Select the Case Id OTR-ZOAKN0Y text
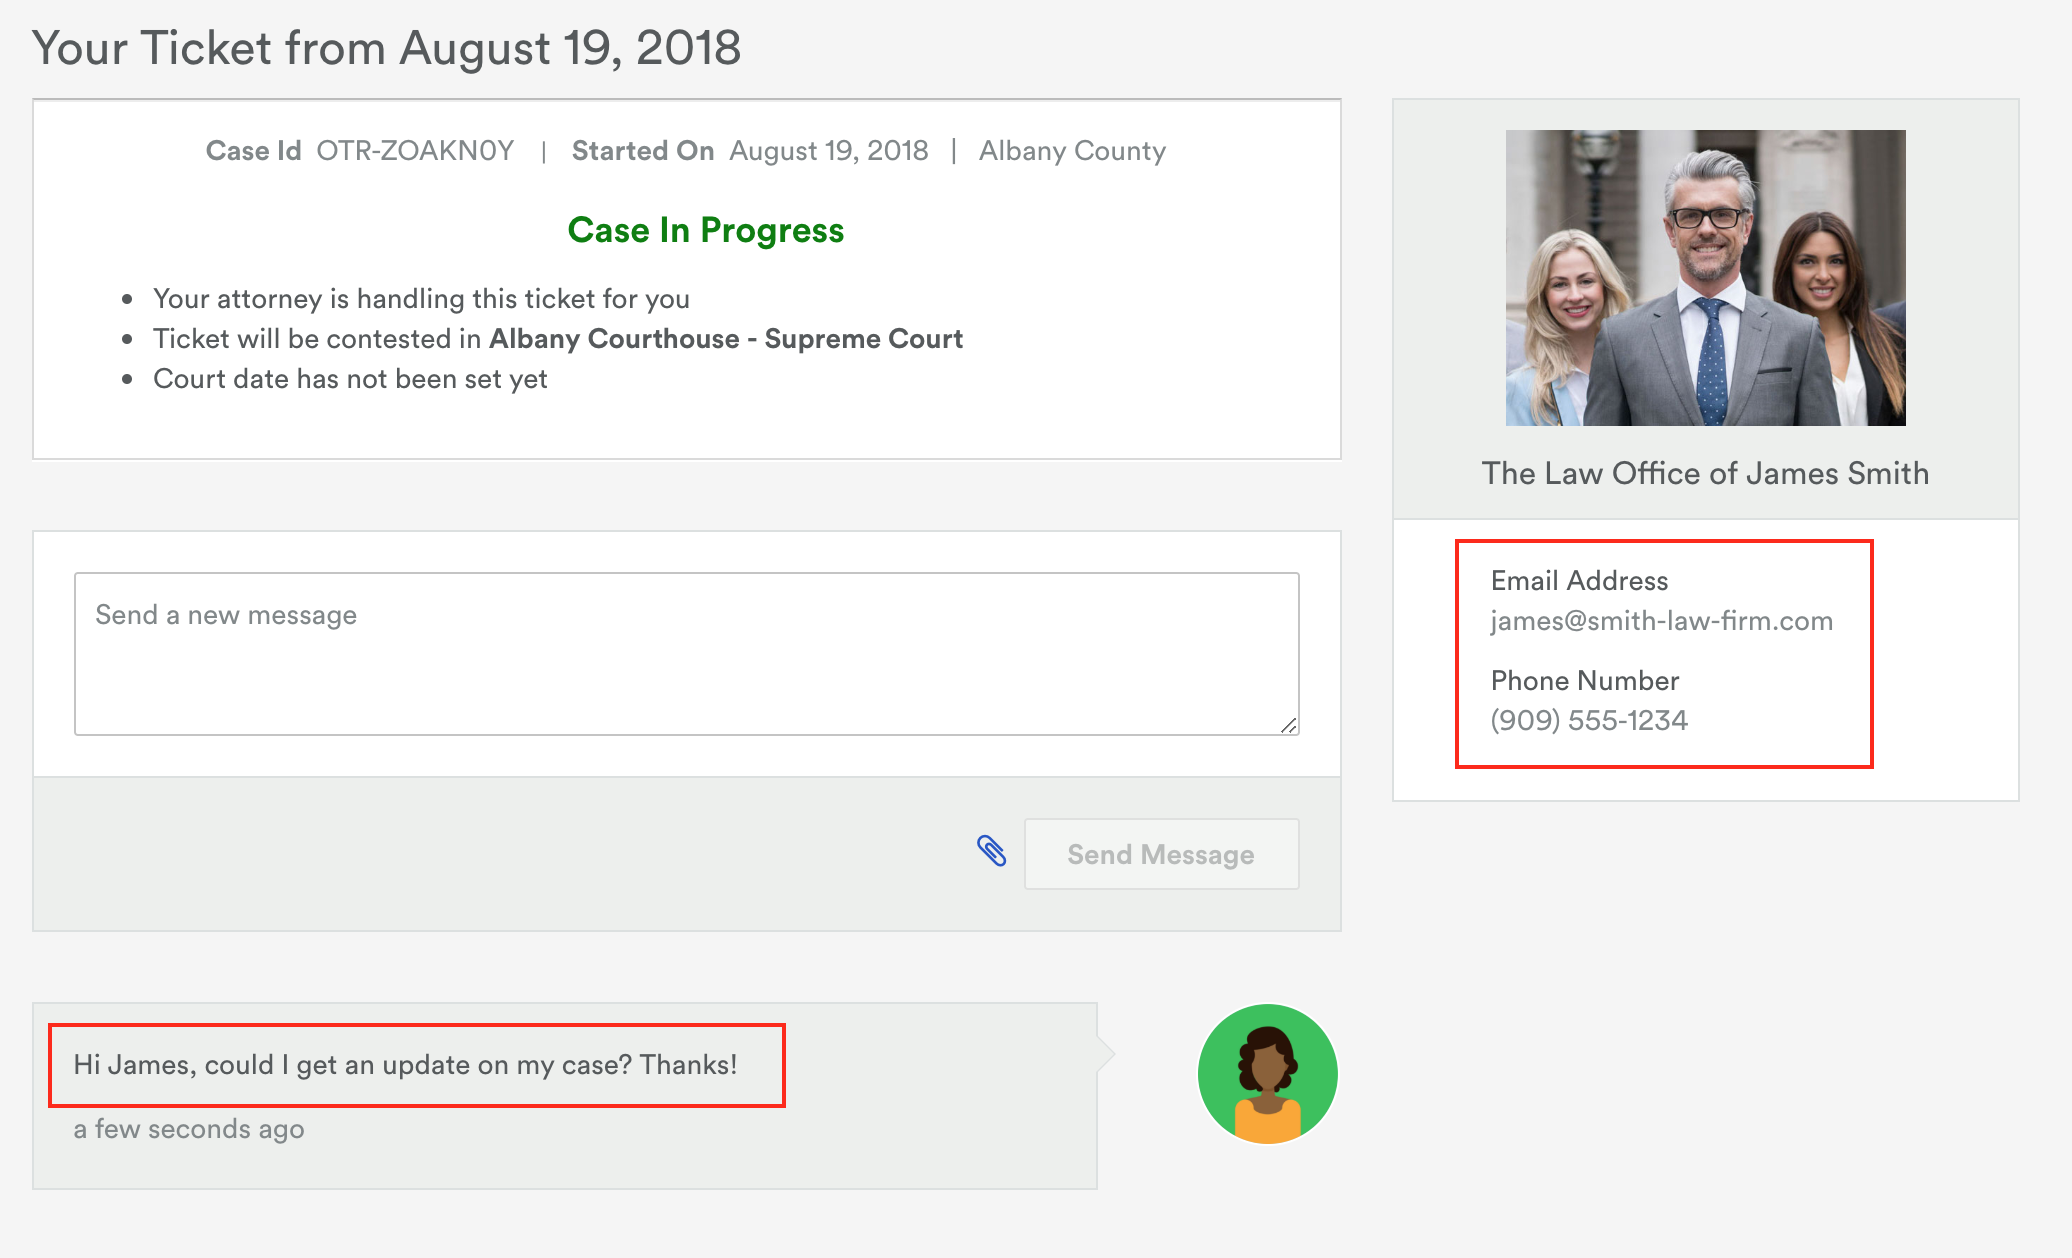2072x1258 pixels. pyautogui.click(x=415, y=151)
